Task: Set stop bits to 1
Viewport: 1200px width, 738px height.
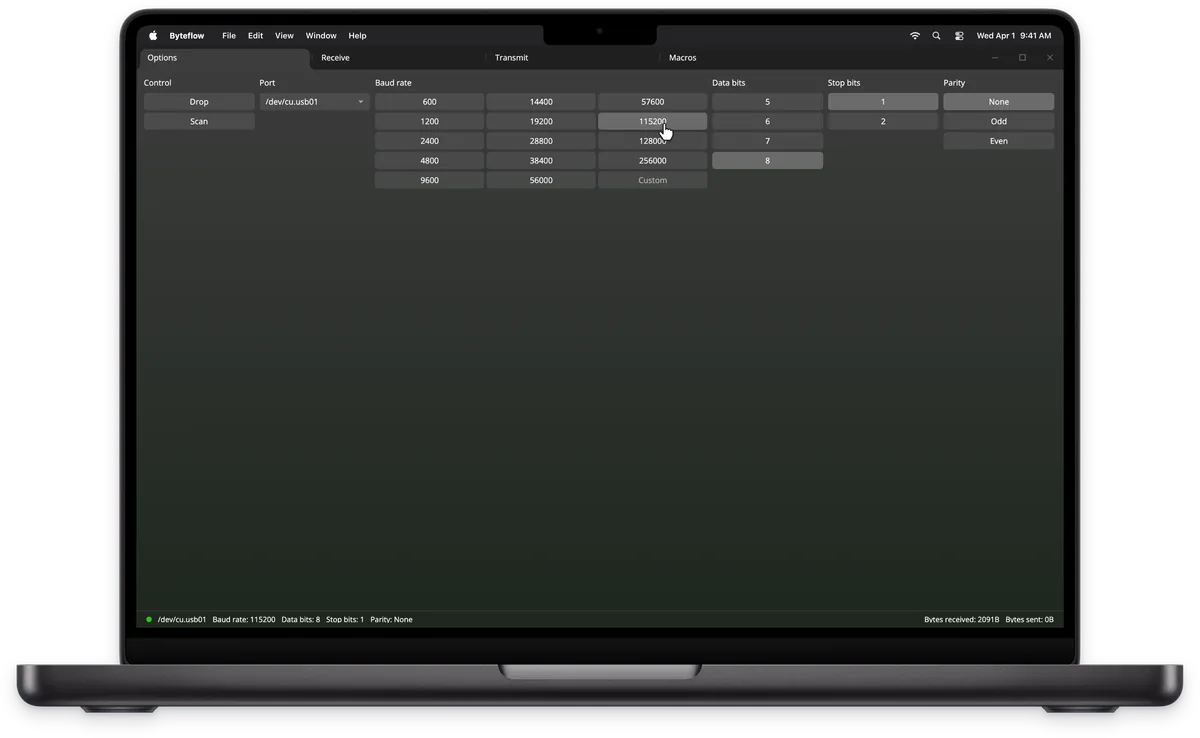Action: (x=883, y=102)
